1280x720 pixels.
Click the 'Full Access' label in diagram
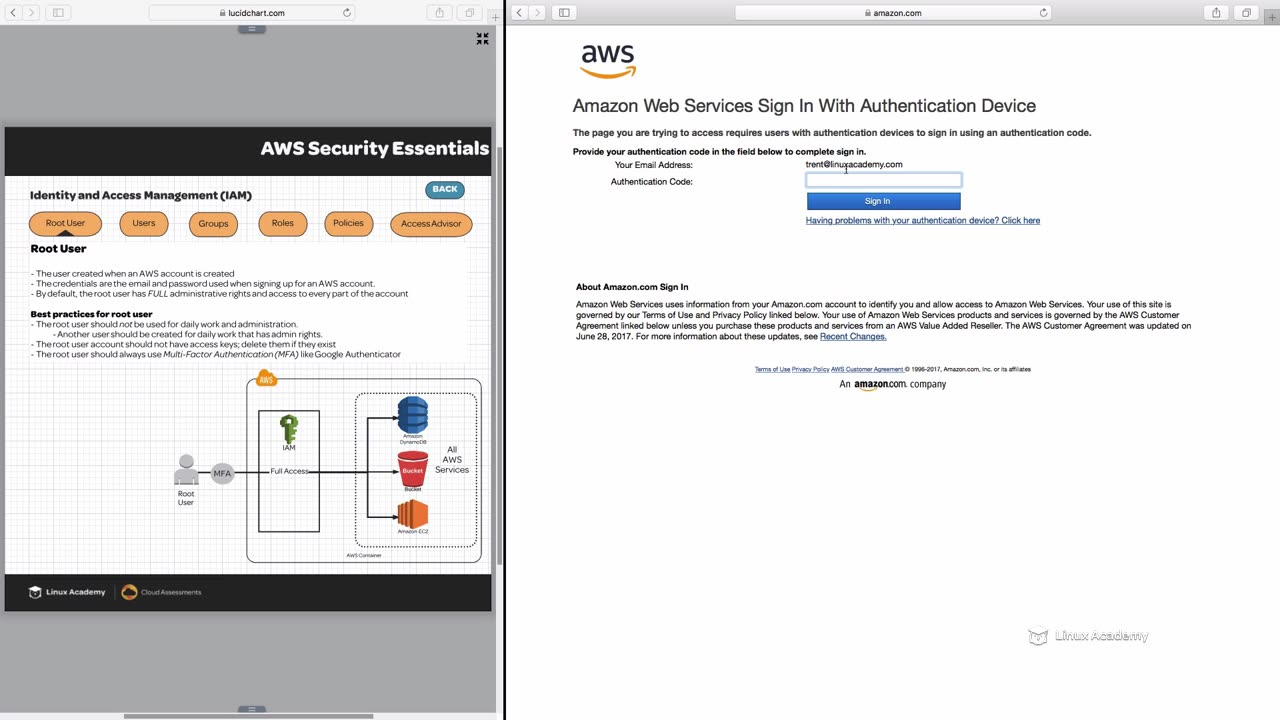289,471
